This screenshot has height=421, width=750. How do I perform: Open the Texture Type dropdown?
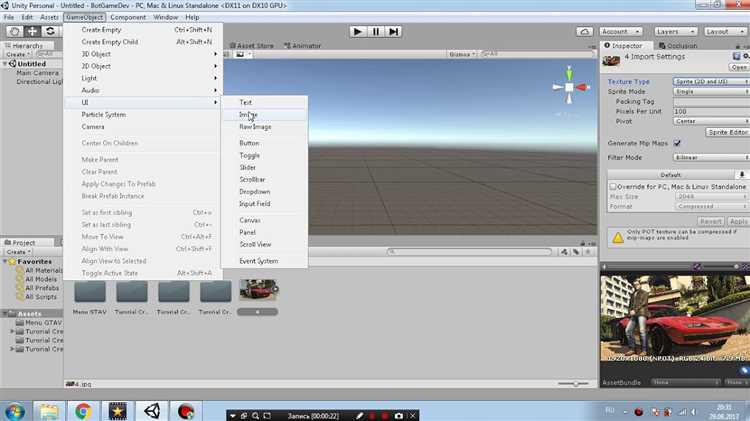711,82
